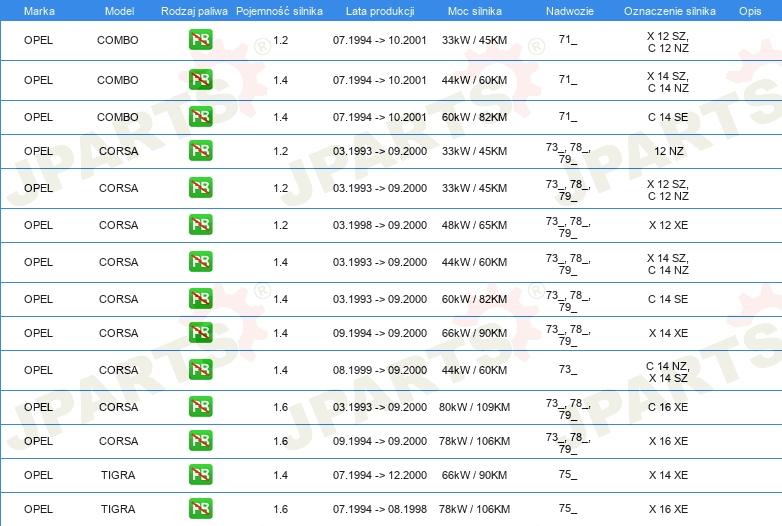Click Lata produkcji column header

pyautogui.click(x=380, y=11)
